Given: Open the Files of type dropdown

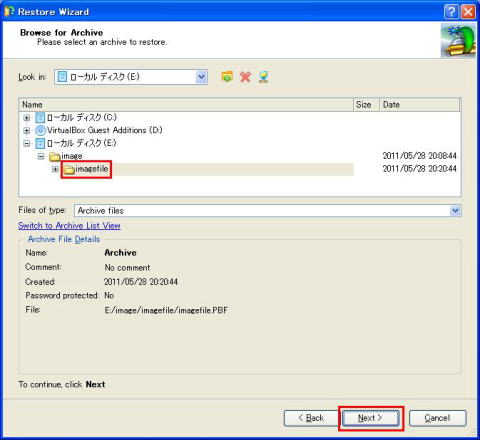Looking at the screenshot, I should click(455, 211).
